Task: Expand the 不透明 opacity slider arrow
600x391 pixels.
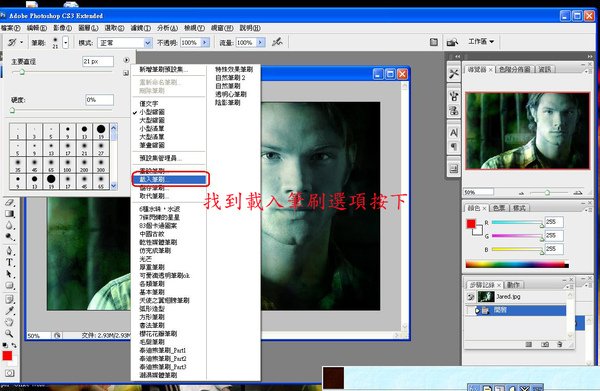Action: pos(205,42)
